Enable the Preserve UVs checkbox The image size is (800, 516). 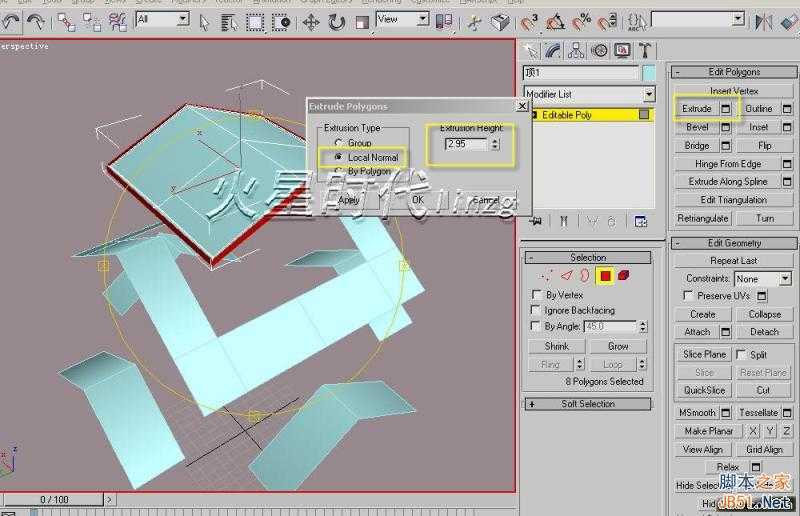(x=688, y=296)
